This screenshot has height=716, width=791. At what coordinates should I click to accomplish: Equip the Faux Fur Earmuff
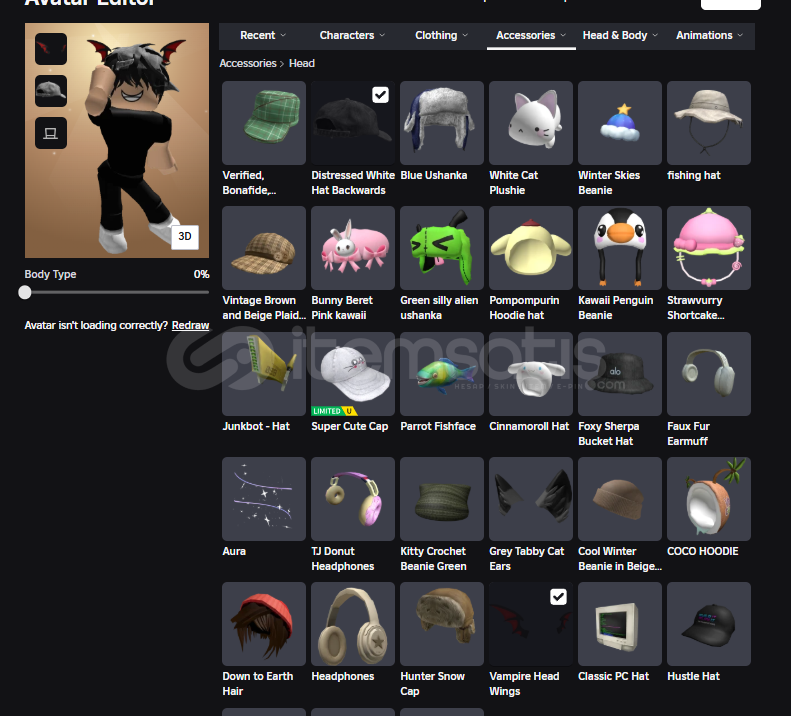pyautogui.click(x=709, y=374)
